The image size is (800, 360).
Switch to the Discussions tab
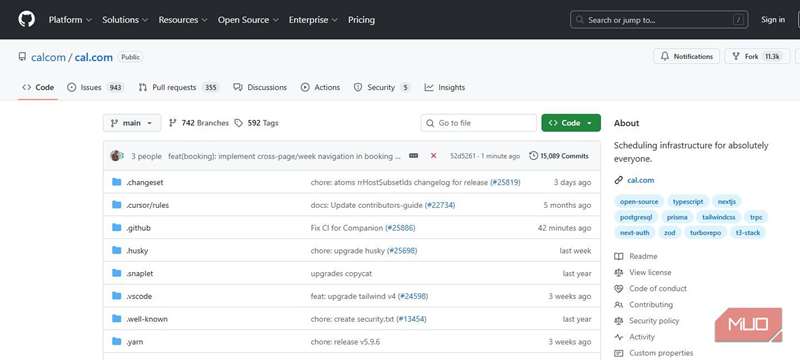pos(260,87)
